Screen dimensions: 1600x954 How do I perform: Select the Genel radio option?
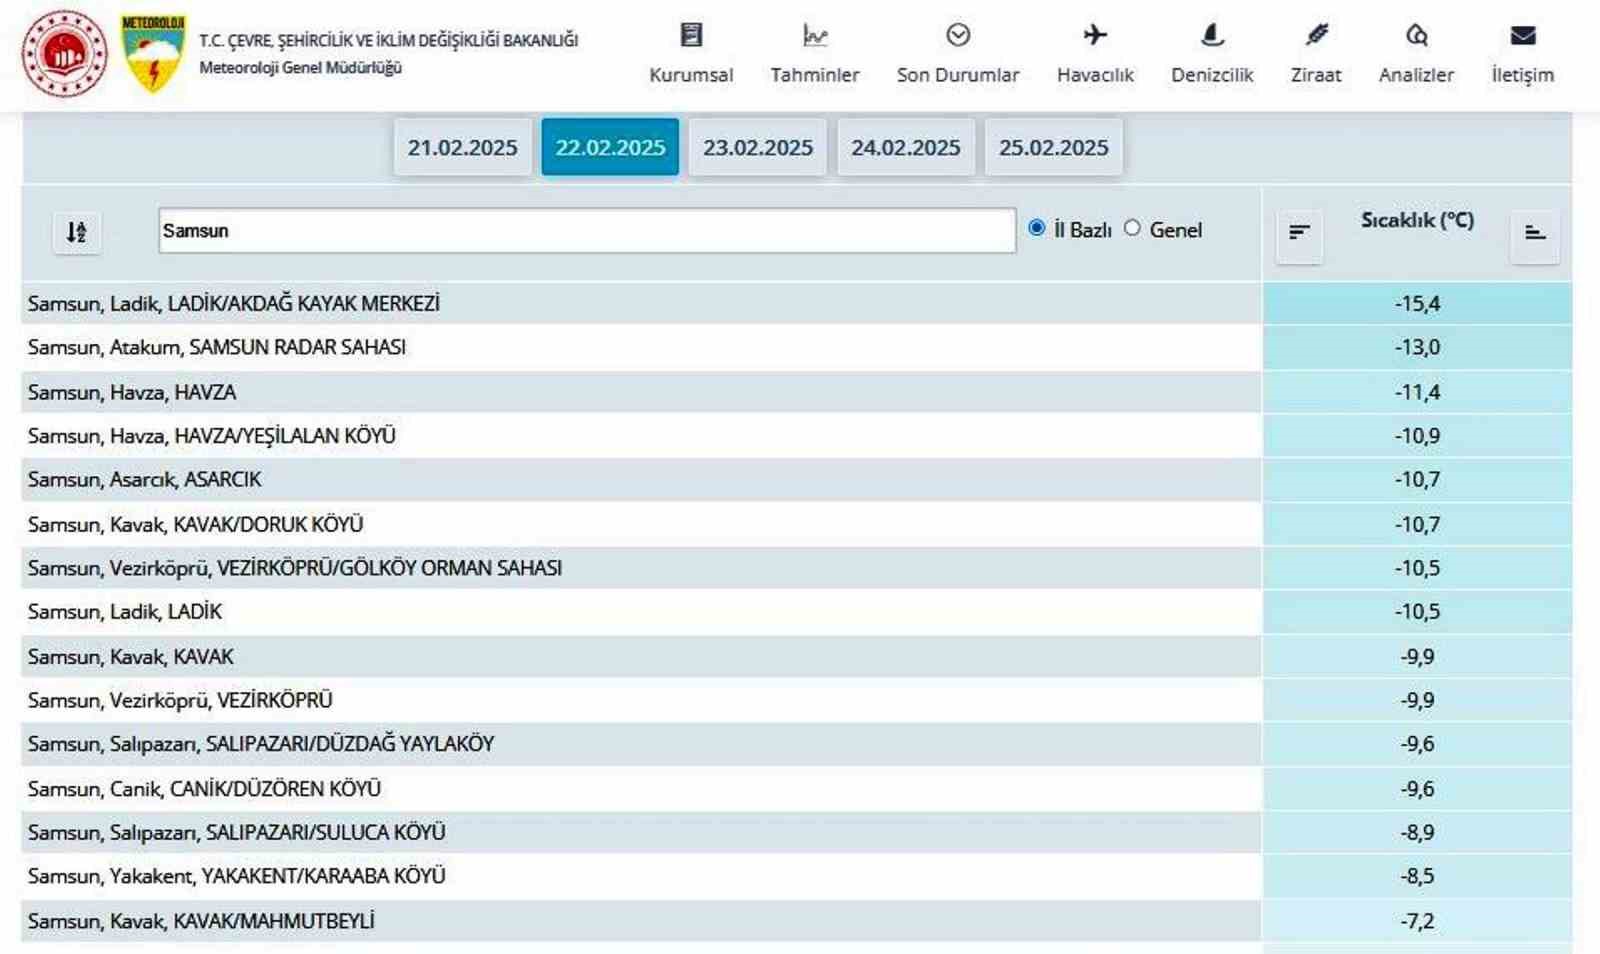1132,228
